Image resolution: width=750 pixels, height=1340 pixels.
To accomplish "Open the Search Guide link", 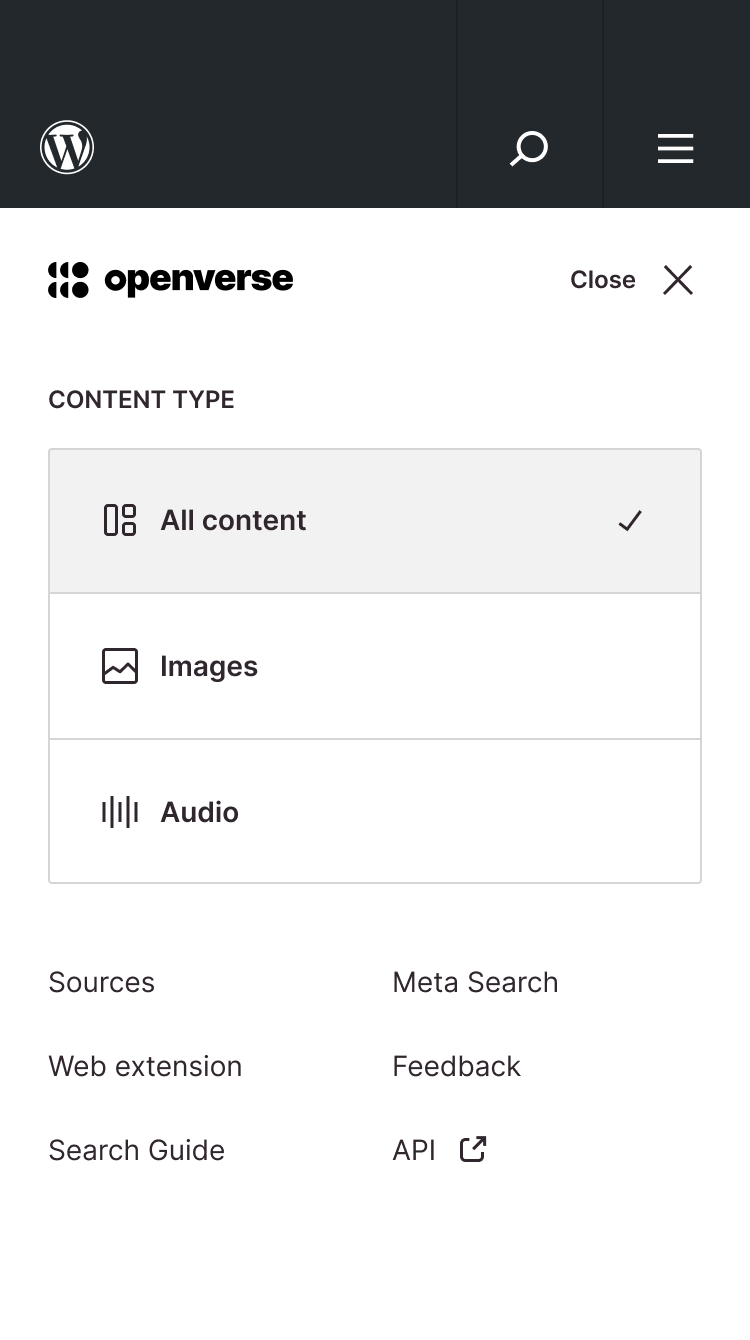I will [x=136, y=1150].
